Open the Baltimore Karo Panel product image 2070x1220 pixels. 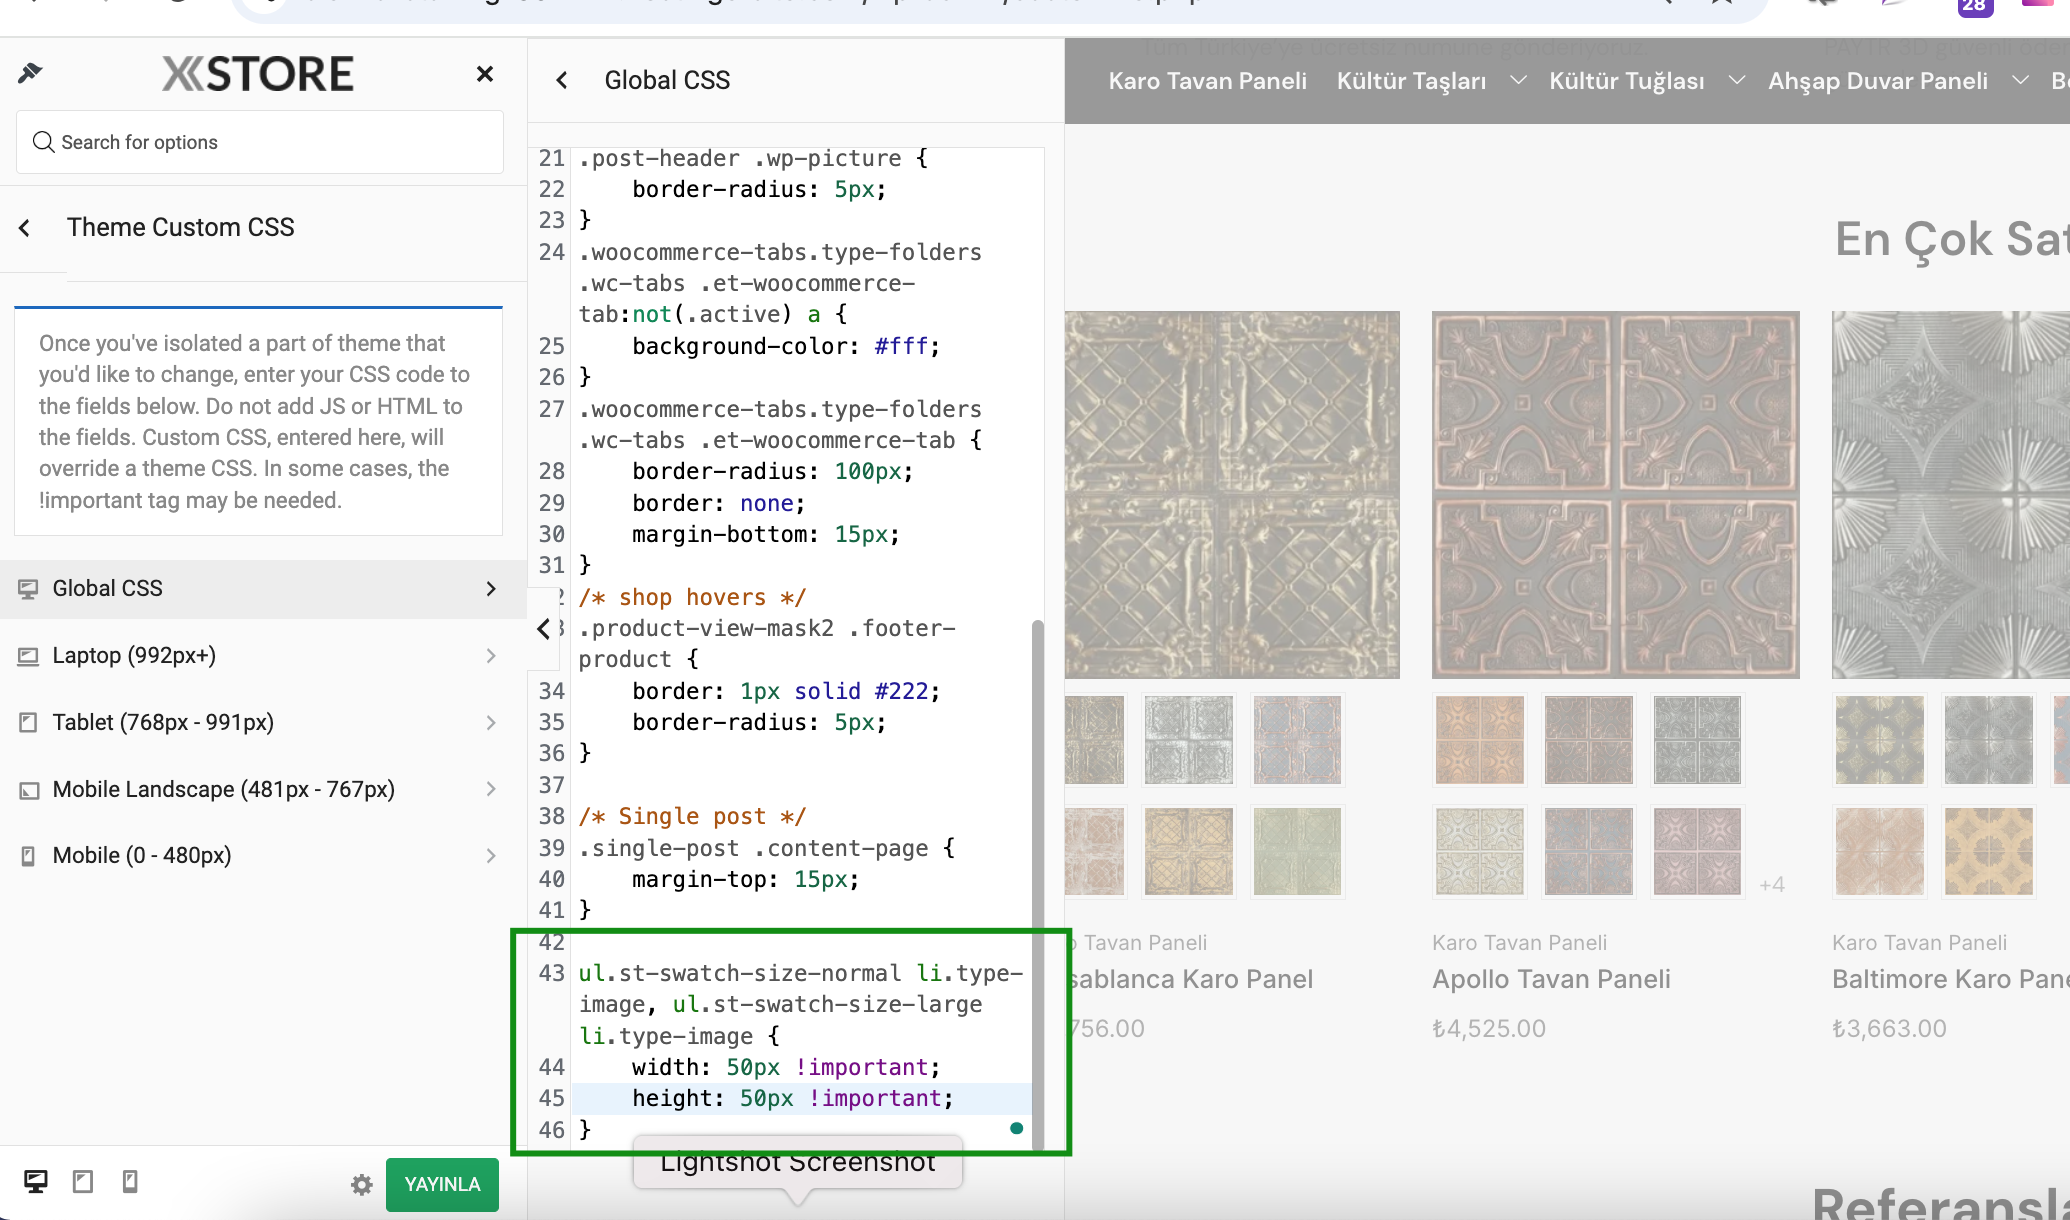(1950, 495)
